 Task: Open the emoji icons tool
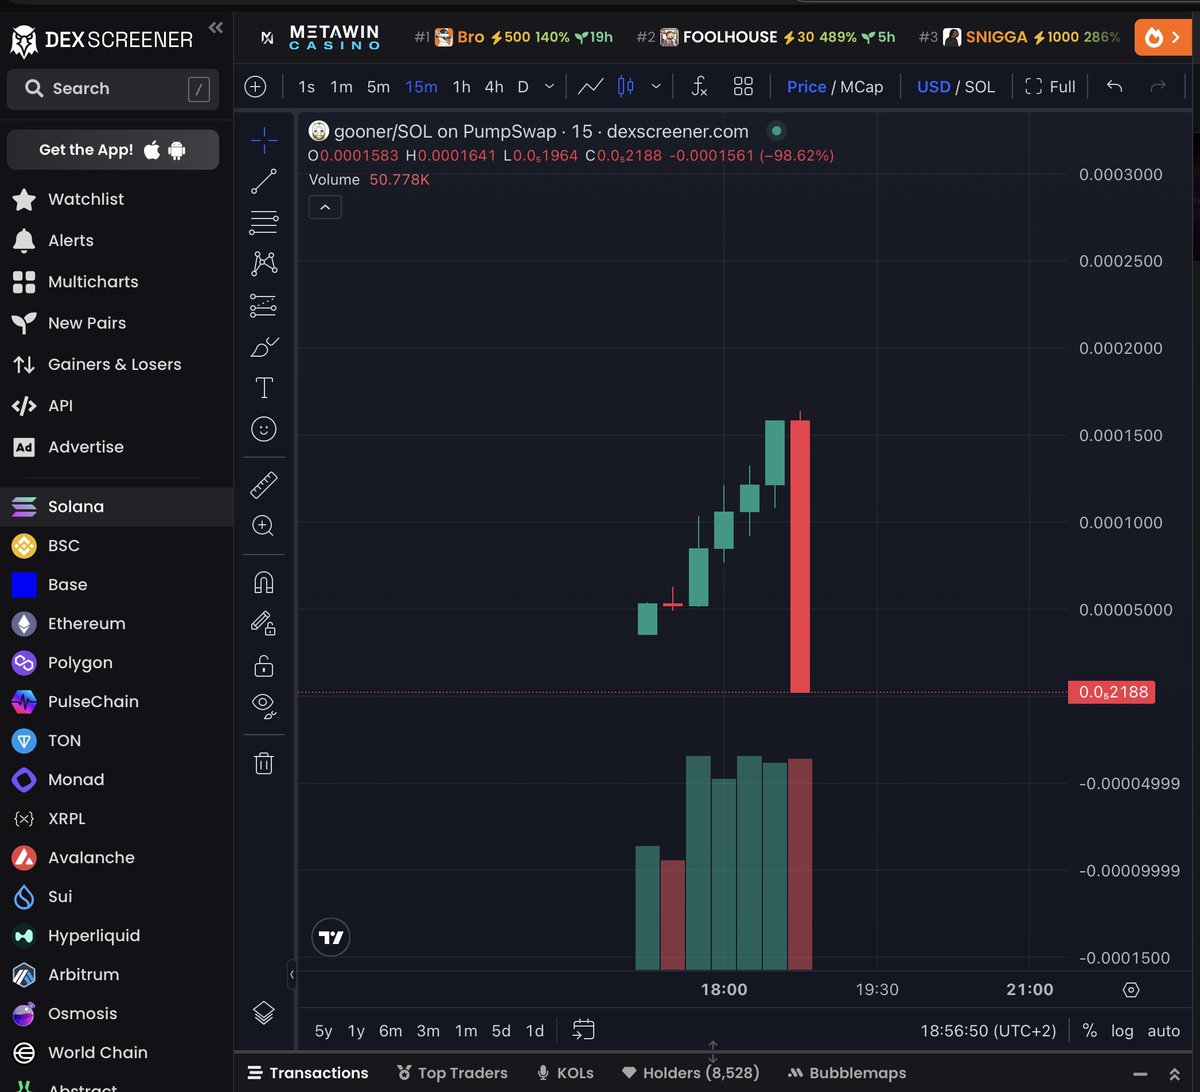point(264,429)
